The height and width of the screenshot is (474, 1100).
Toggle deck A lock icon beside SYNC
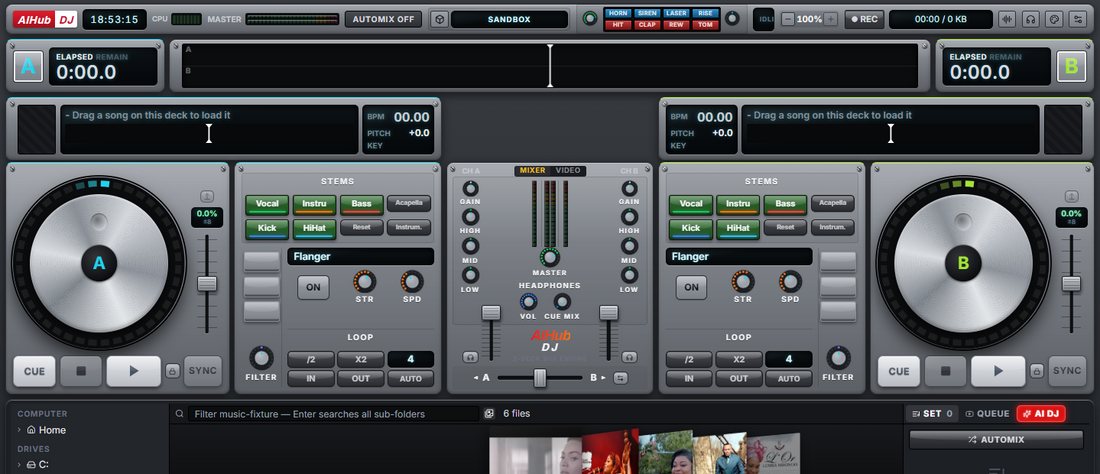tap(173, 371)
